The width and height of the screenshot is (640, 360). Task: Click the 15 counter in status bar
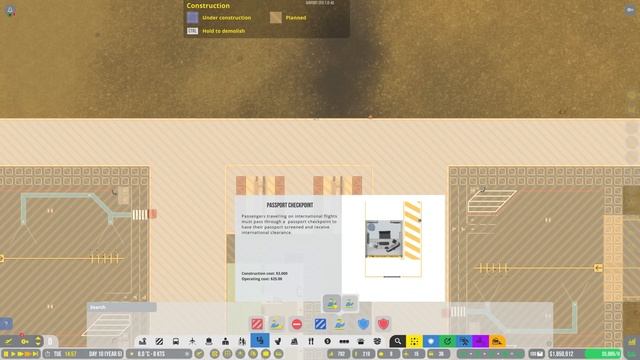pos(413,354)
